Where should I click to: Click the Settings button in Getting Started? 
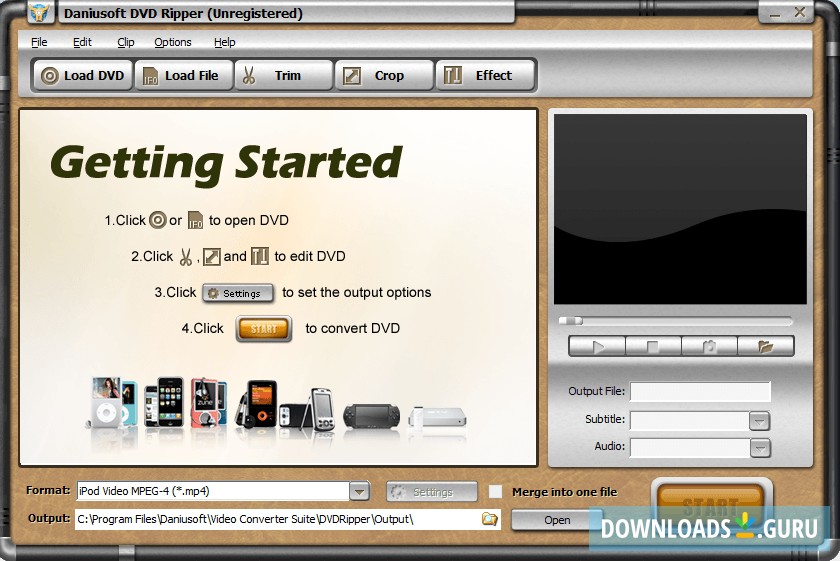click(238, 293)
